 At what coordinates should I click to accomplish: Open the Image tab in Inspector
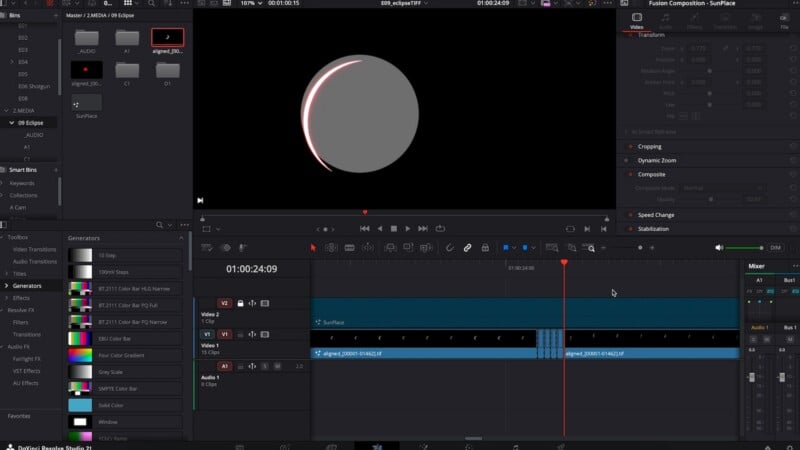click(x=756, y=21)
